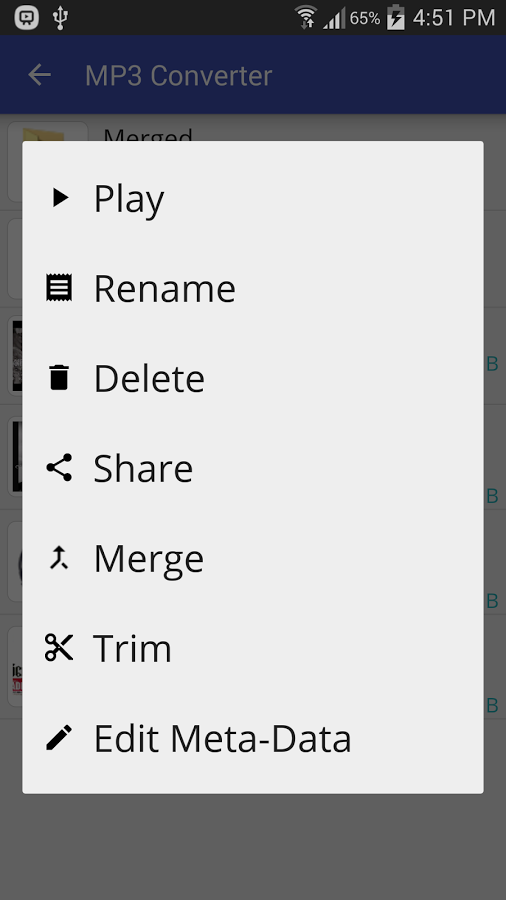Select the Share option text
This screenshot has width=506, height=900.
coord(143,468)
